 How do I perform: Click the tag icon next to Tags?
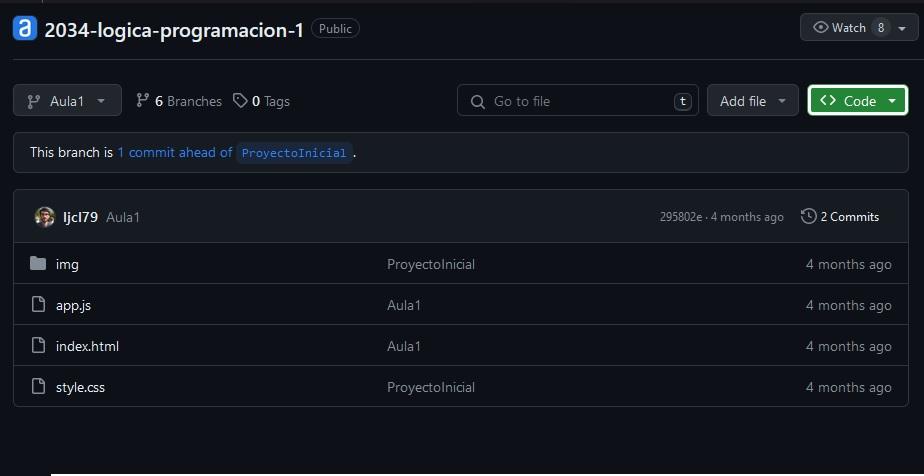tap(240, 101)
